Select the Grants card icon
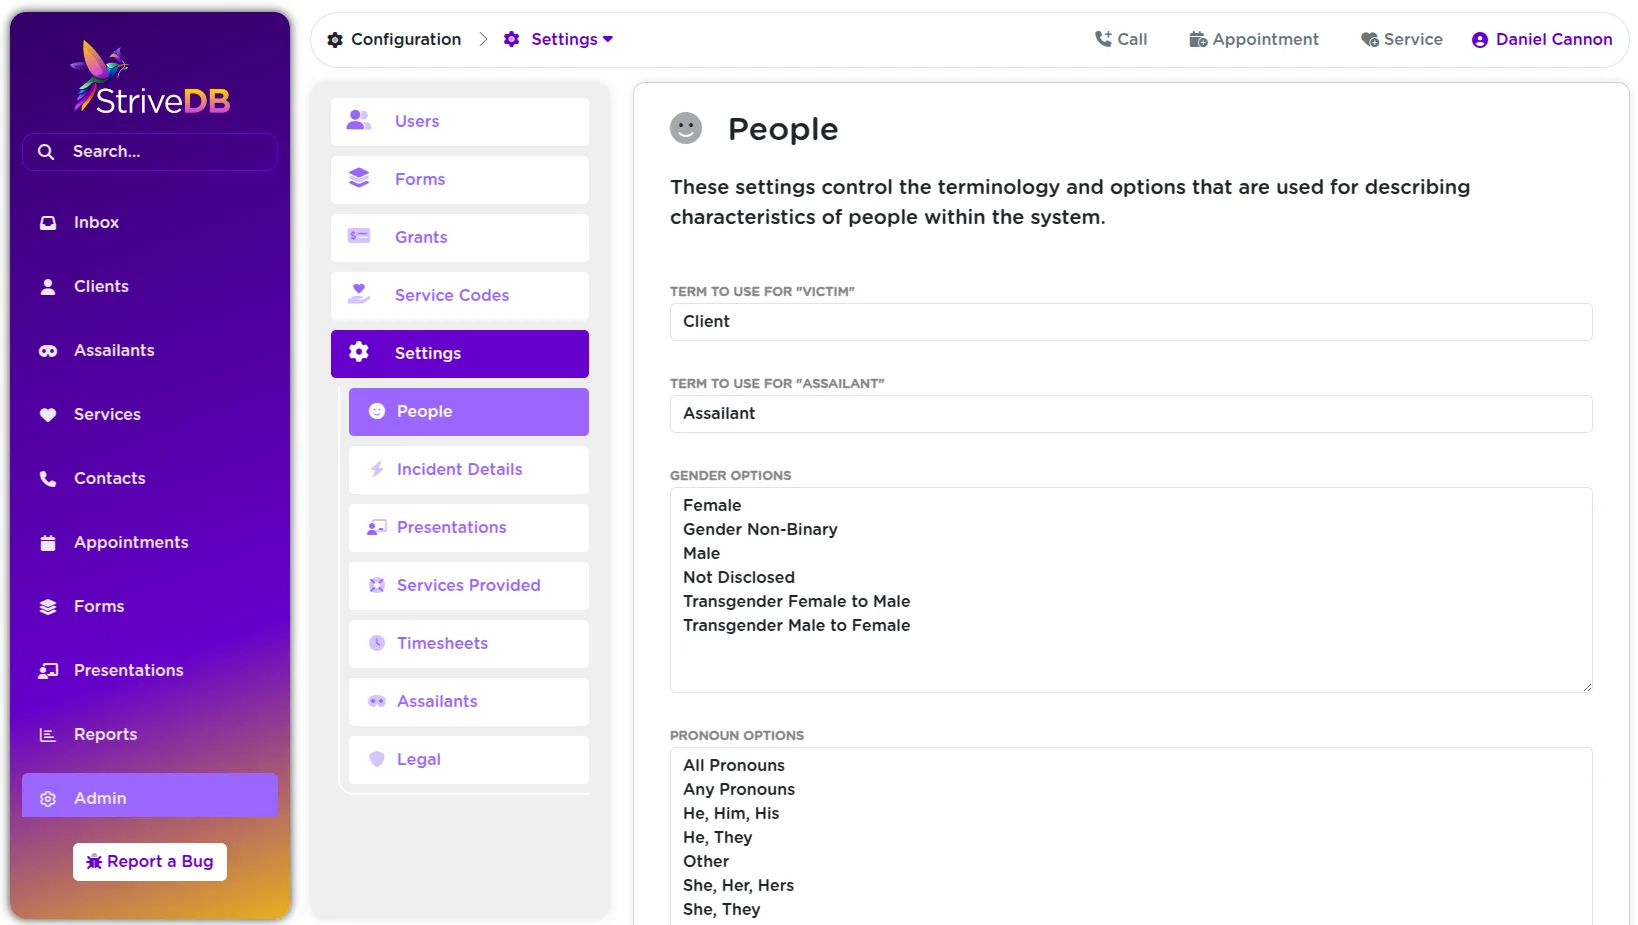1638x925 pixels. click(x=358, y=237)
